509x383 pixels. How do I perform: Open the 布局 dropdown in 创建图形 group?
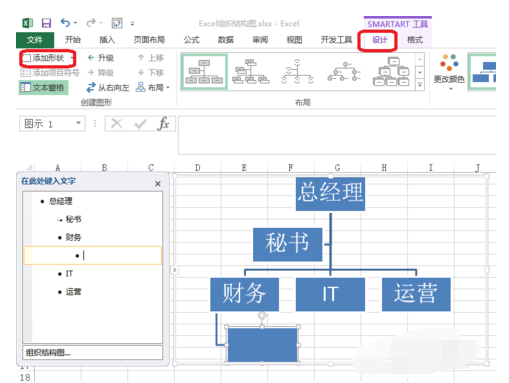pos(153,88)
